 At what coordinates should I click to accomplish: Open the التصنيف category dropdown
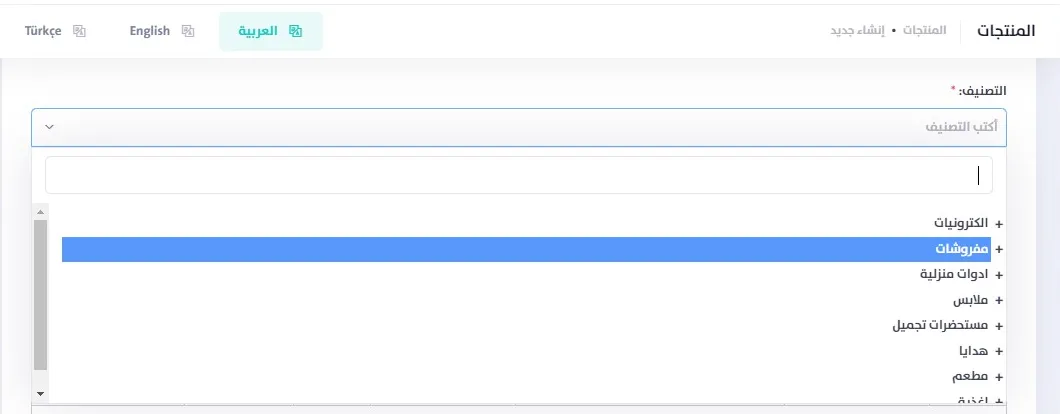pyautogui.click(x=518, y=128)
